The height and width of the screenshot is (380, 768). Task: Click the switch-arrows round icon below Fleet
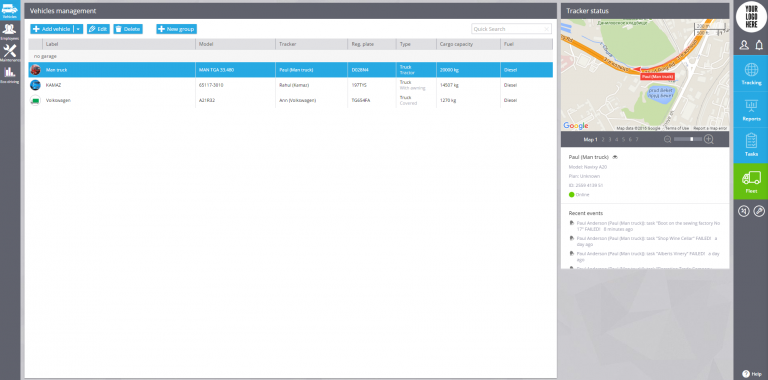coord(744,211)
